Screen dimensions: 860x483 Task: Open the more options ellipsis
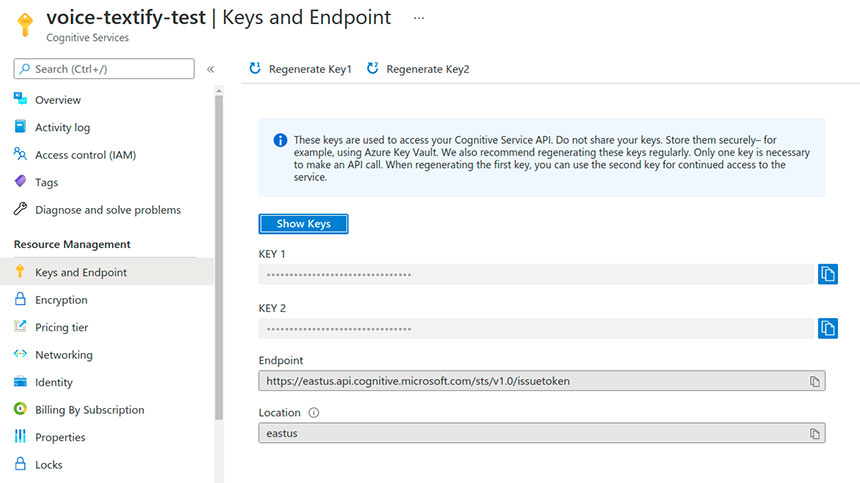tap(418, 18)
